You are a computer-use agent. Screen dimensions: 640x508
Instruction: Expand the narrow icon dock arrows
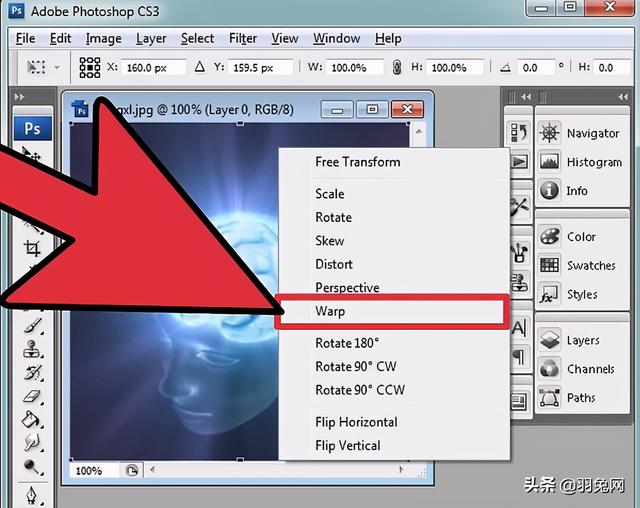point(526,97)
